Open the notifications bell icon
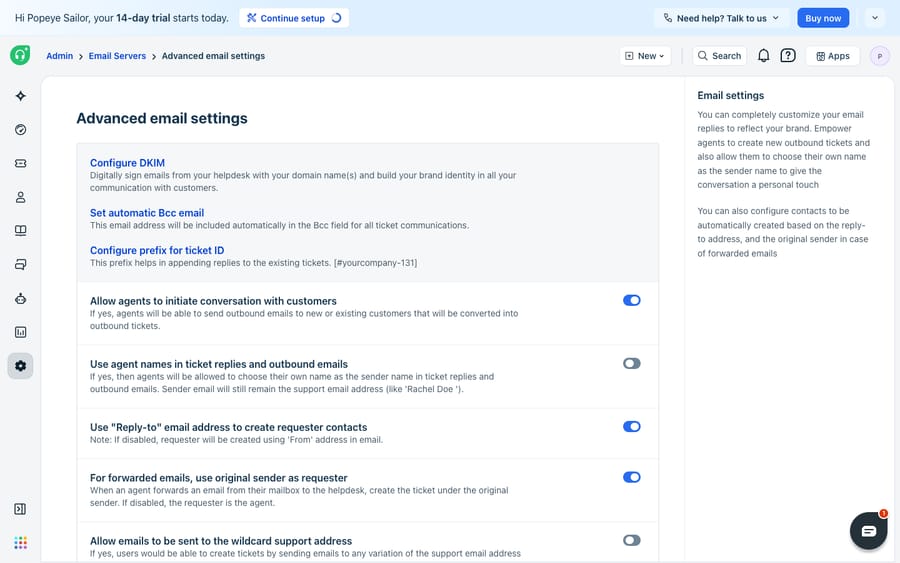 tap(763, 56)
